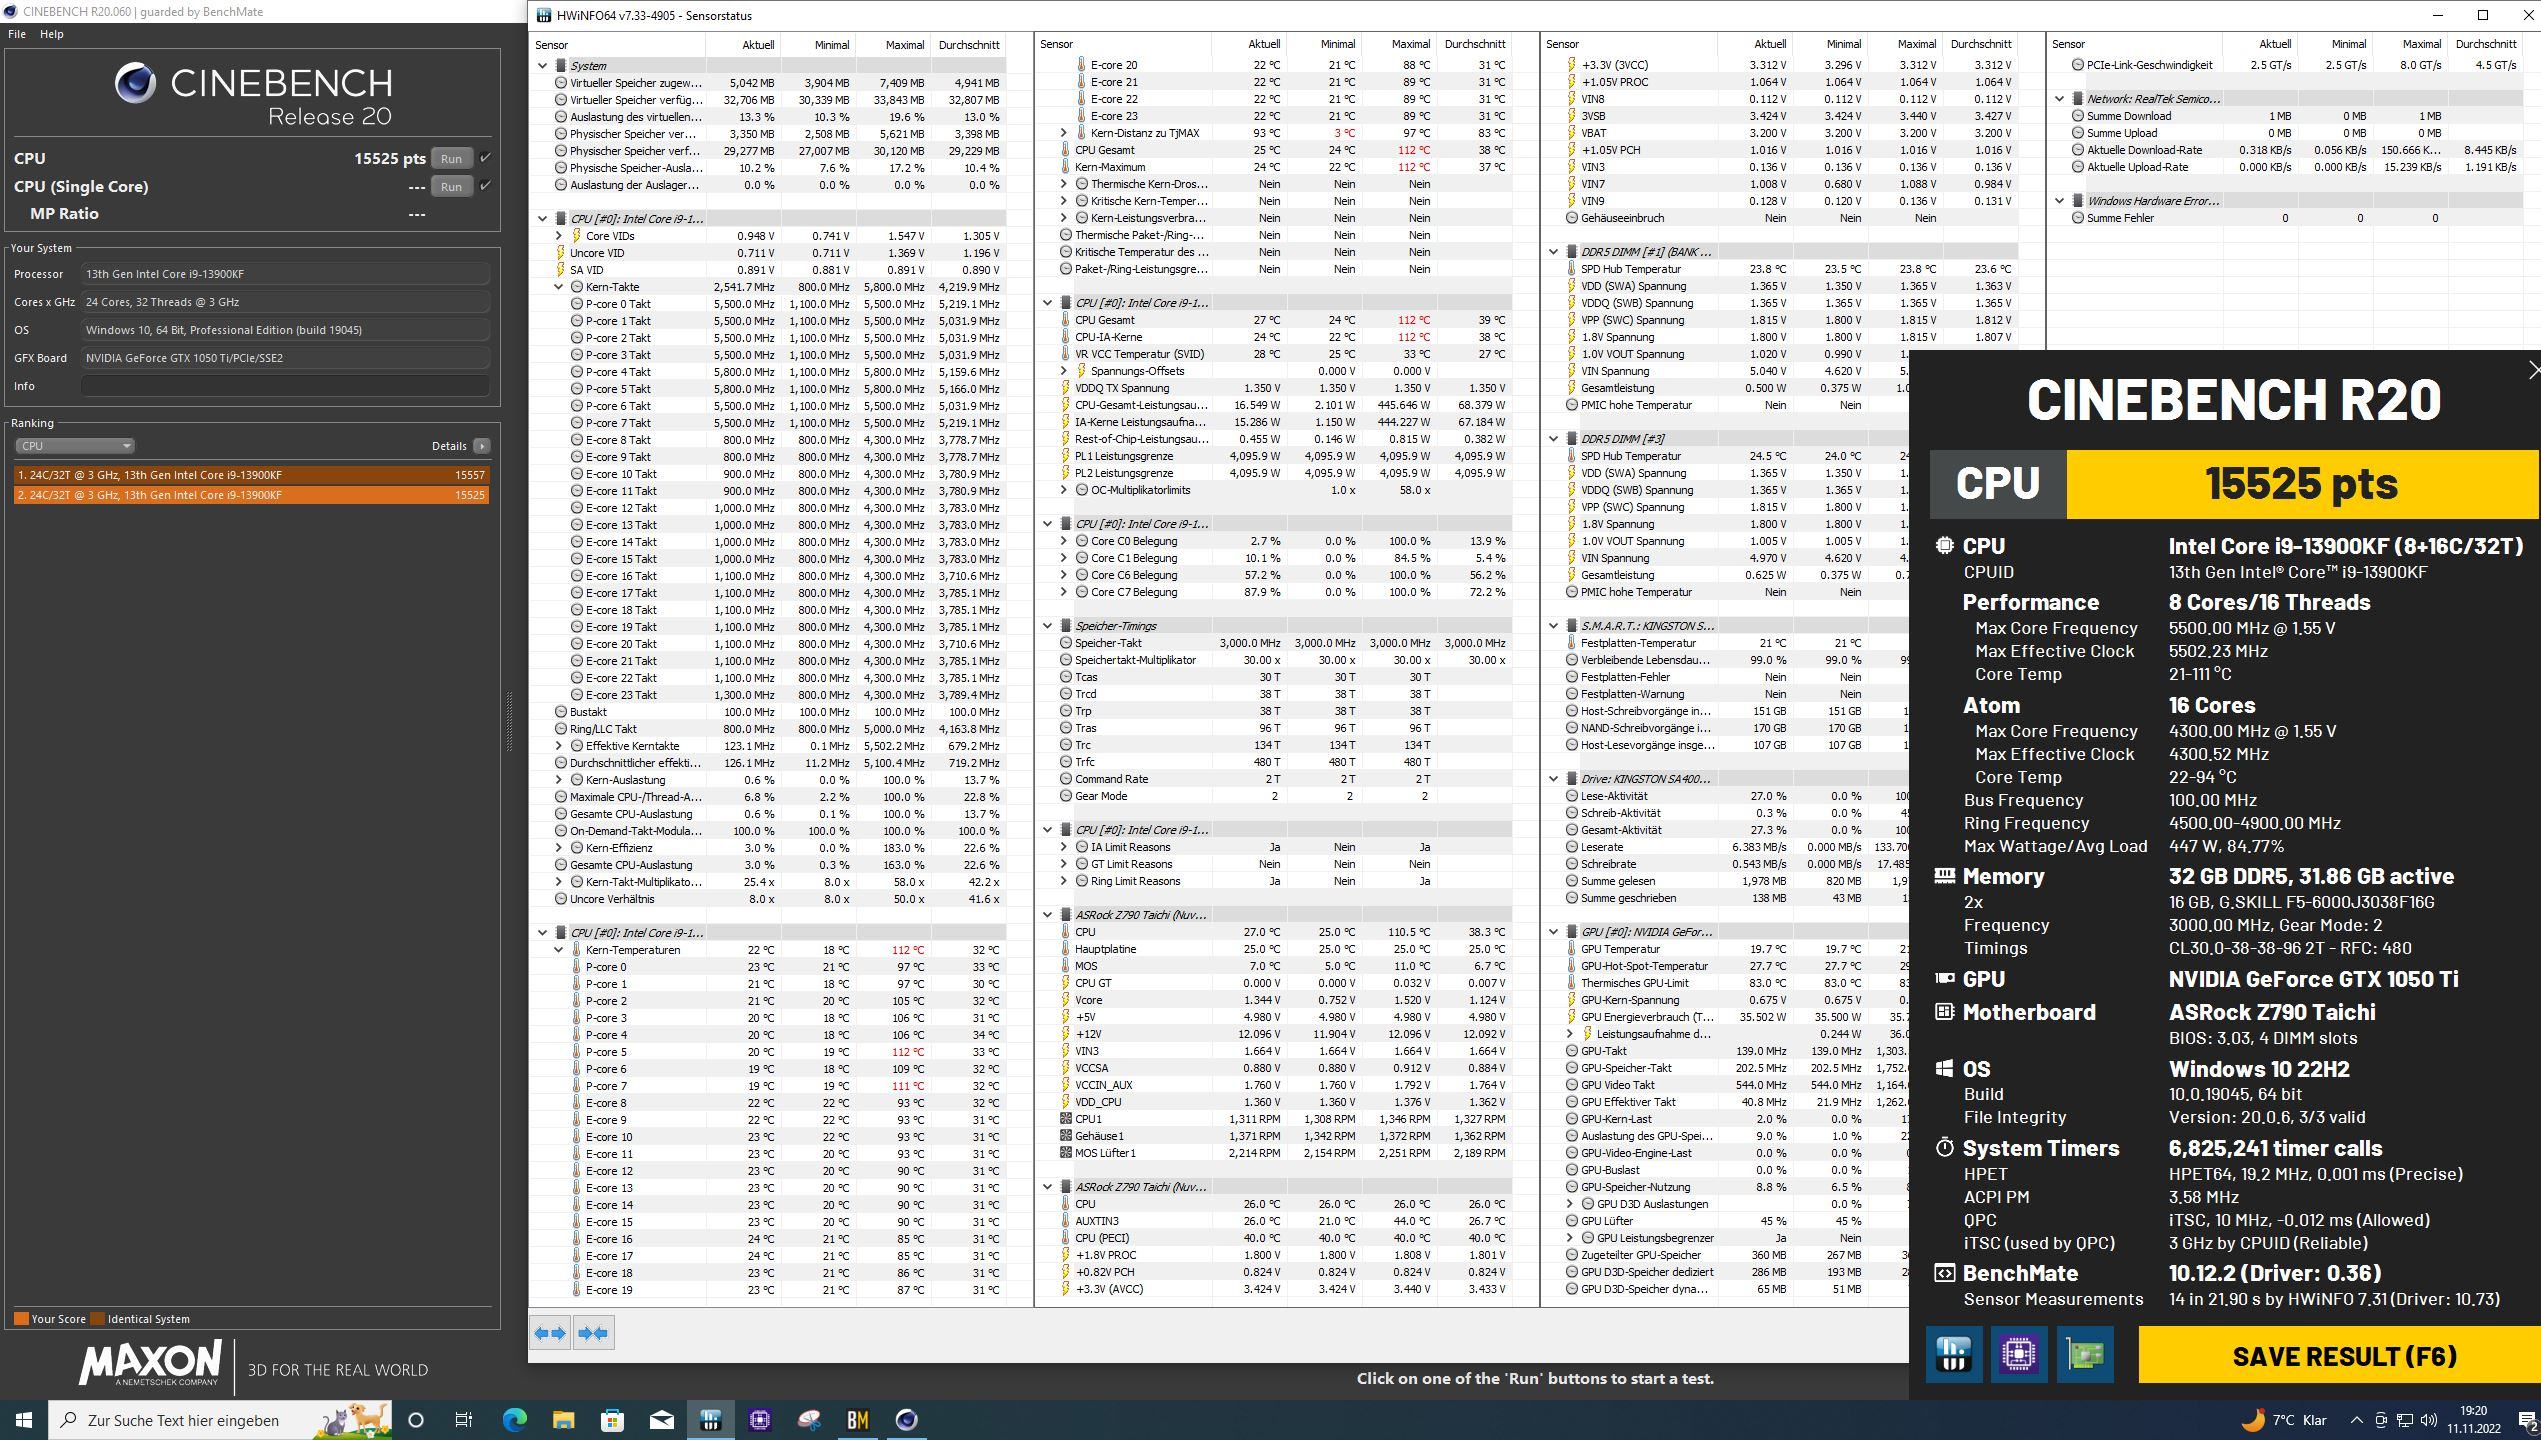The height and width of the screenshot is (1440, 2541).
Task: Open the Cinebench File menu
Action: [x=17, y=34]
